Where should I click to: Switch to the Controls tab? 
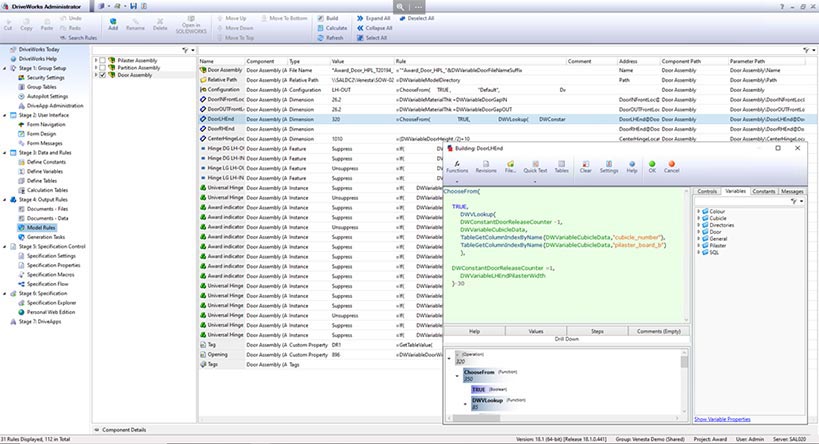[707, 192]
